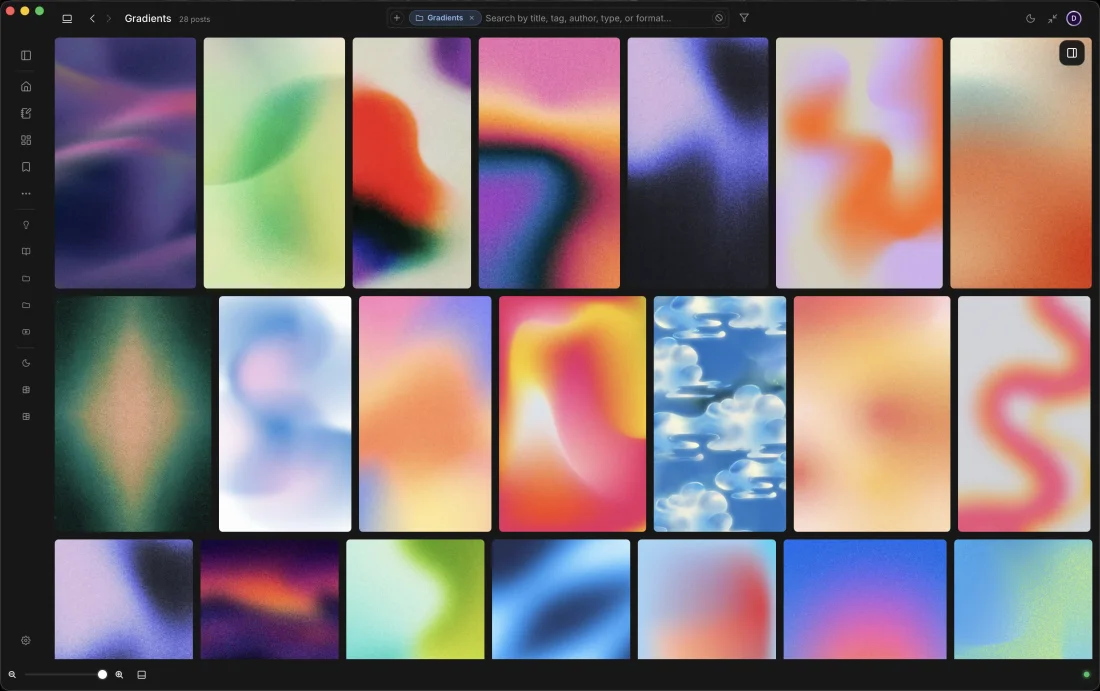Open the filter funnel icon
Screen dimensions: 1100x691
click(x=744, y=18)
